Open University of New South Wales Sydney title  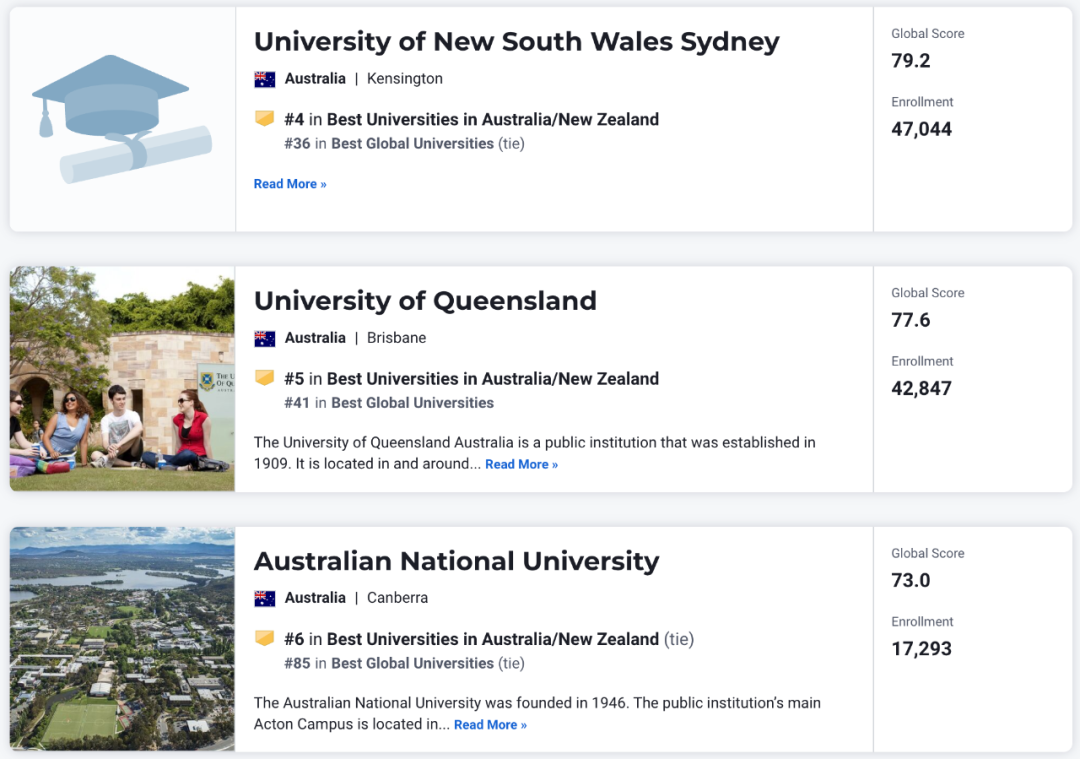(517, 42)
